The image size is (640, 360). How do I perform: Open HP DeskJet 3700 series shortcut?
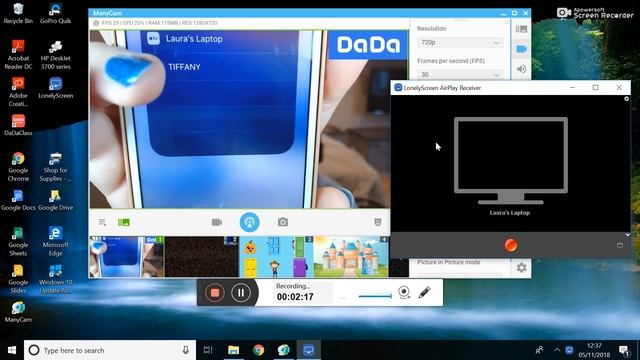56,55
